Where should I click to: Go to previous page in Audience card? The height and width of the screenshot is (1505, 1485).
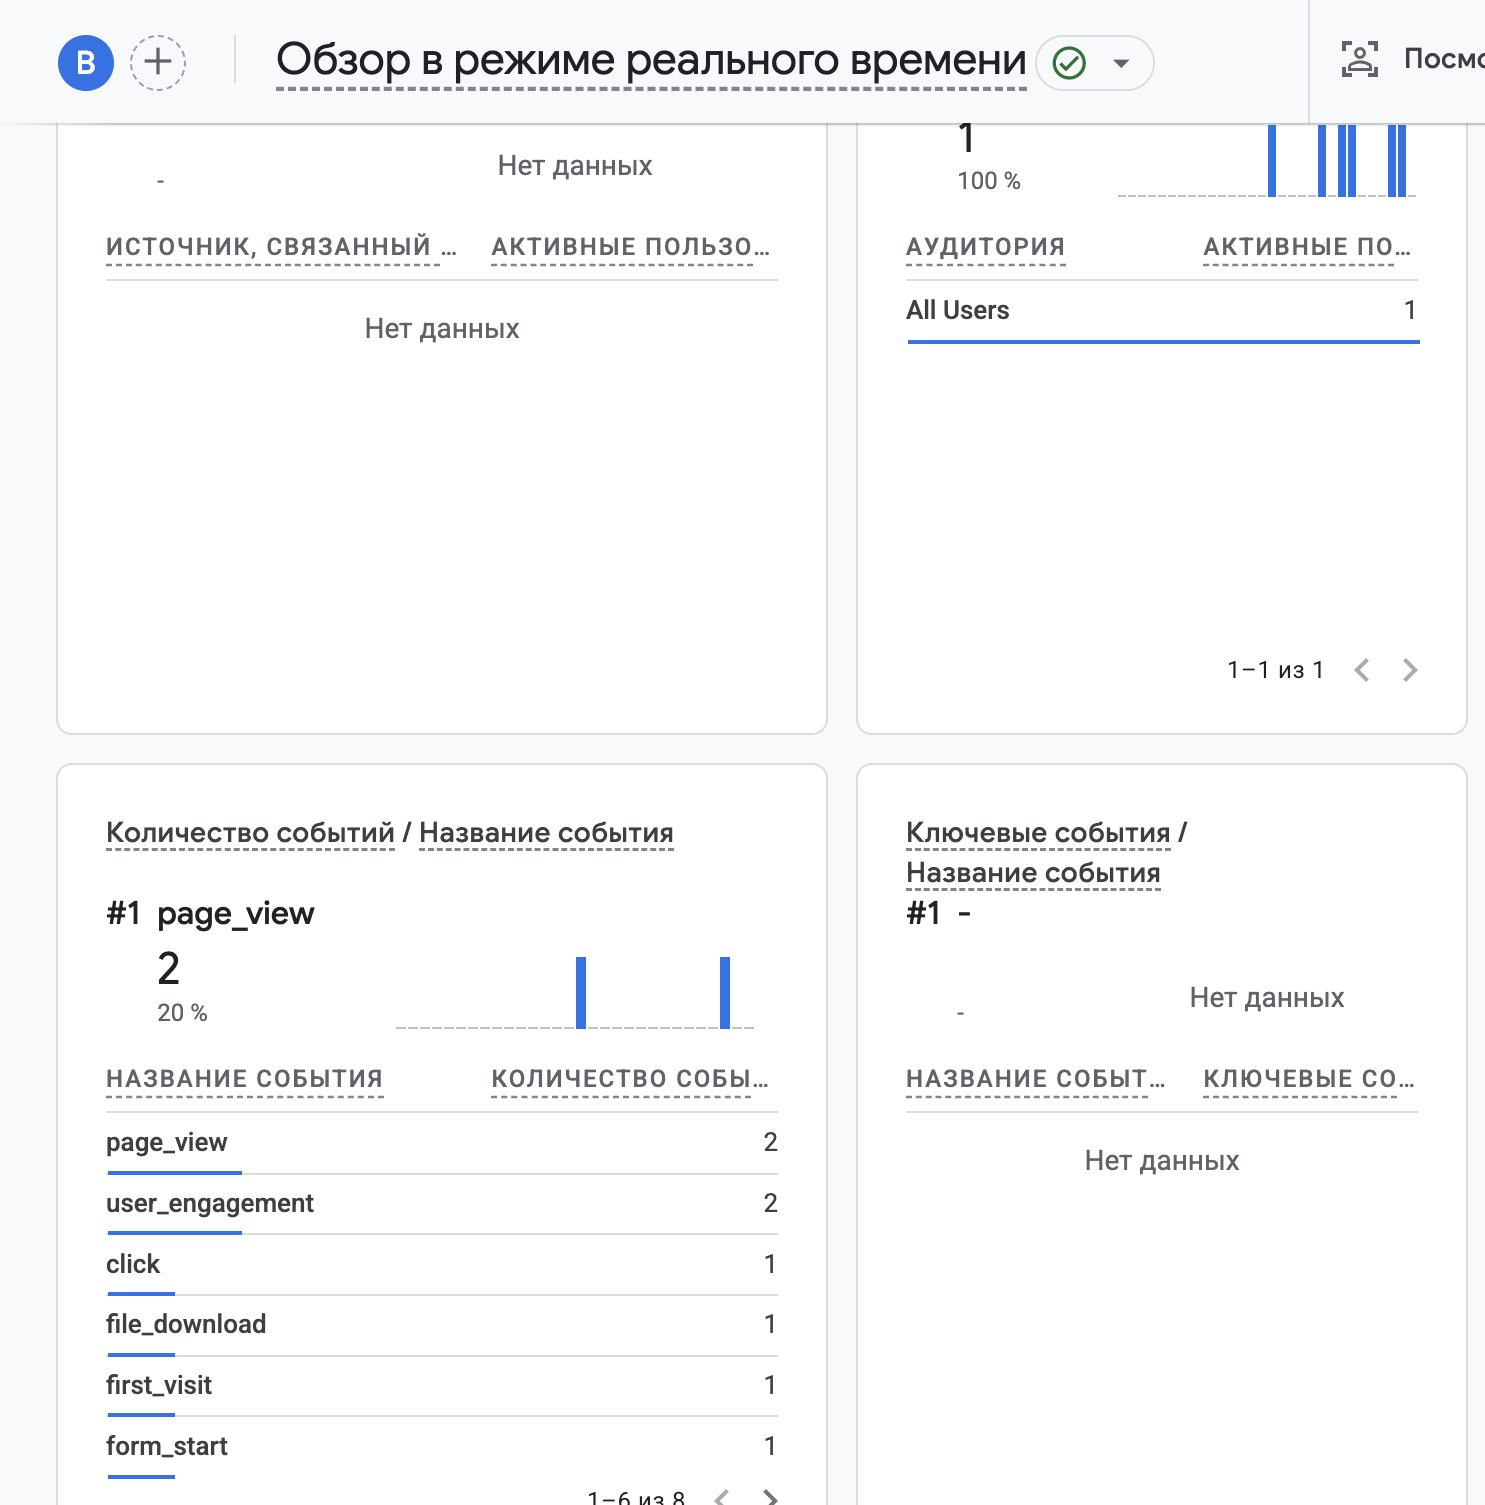pos(1362,670)
